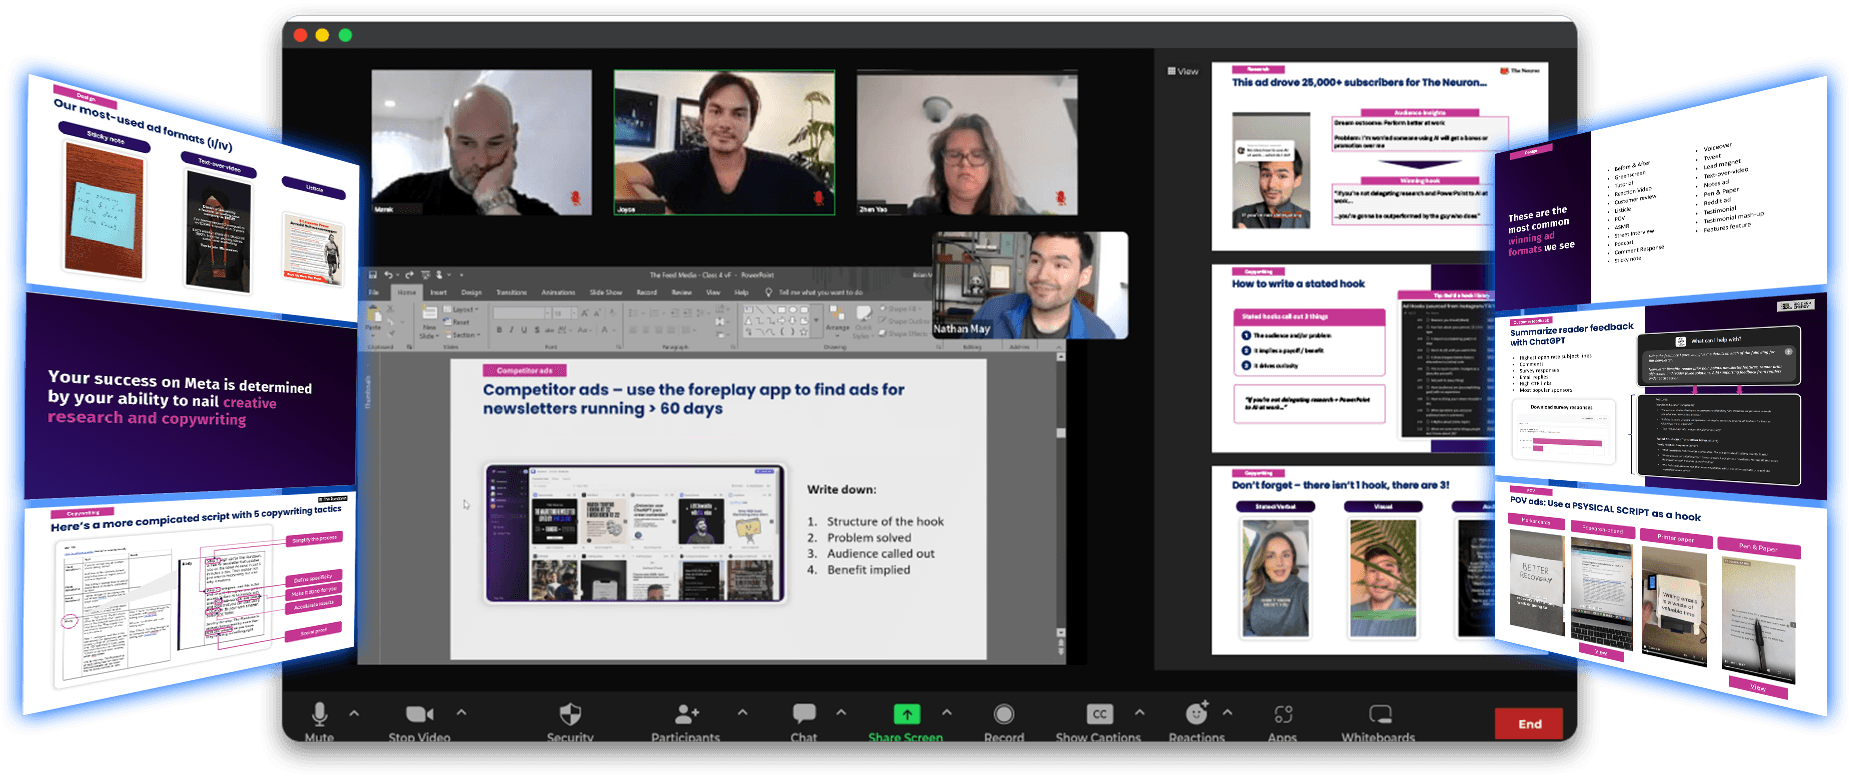
Task: Open Whiteboards in Zoom toolbar
Action: [1380, 714]
